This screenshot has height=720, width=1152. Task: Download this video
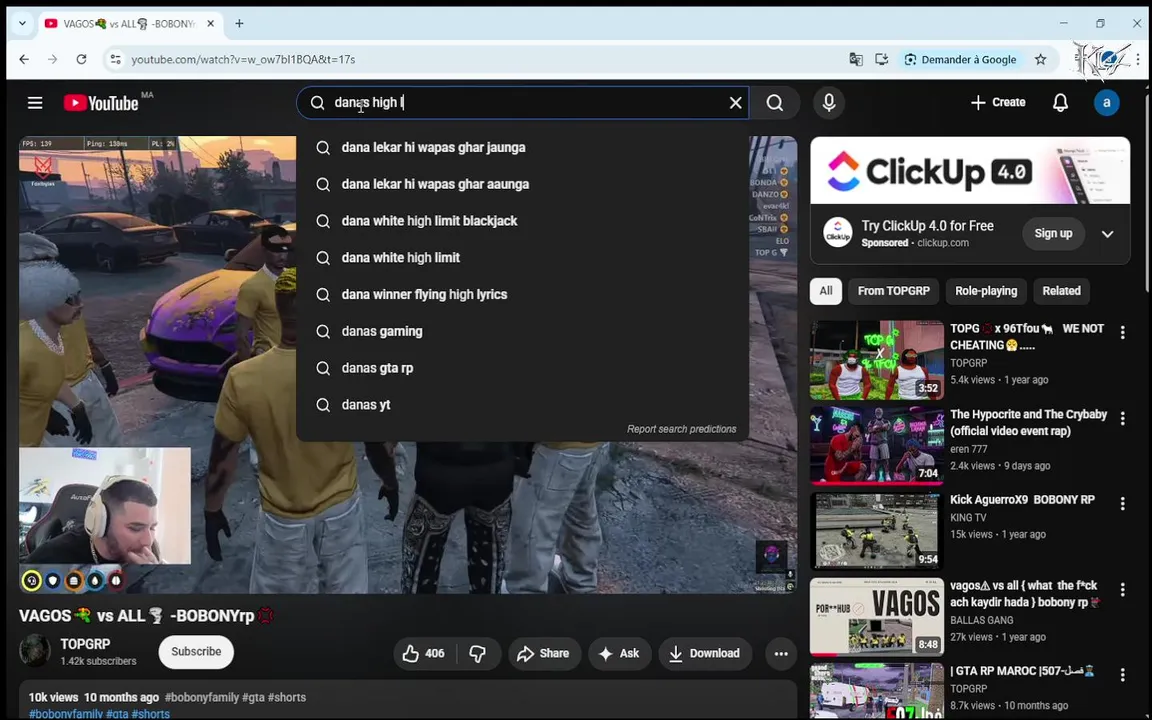tap(705, 653)
